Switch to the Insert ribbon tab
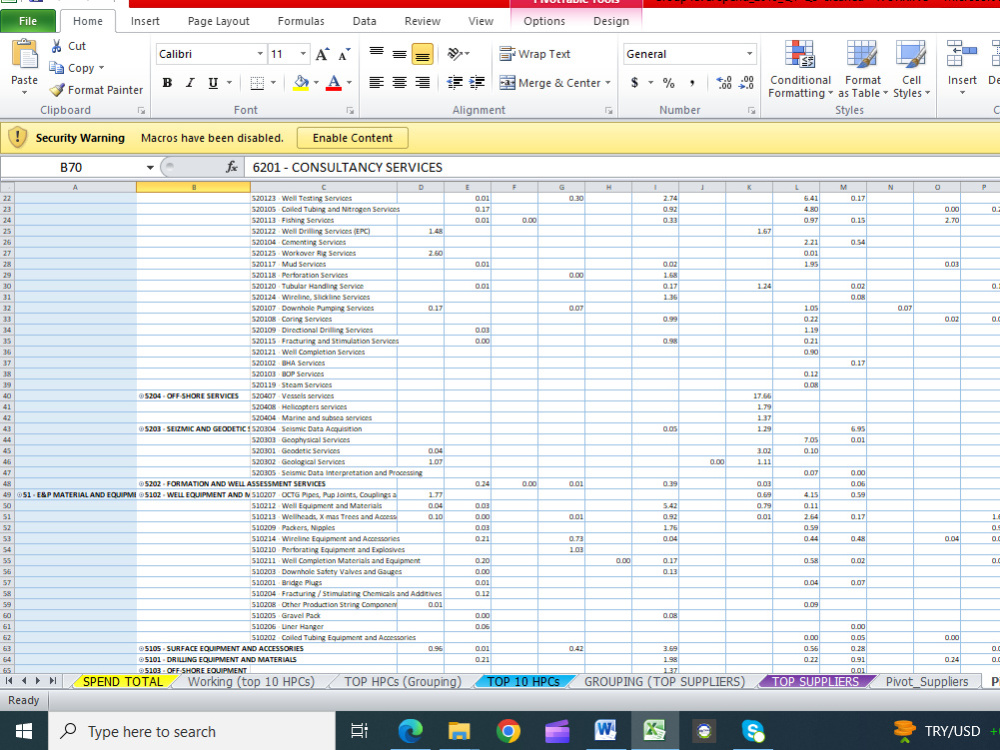The width and height of the screenshot is (1000, 750). pyautogui.click(x=145, y=21)
